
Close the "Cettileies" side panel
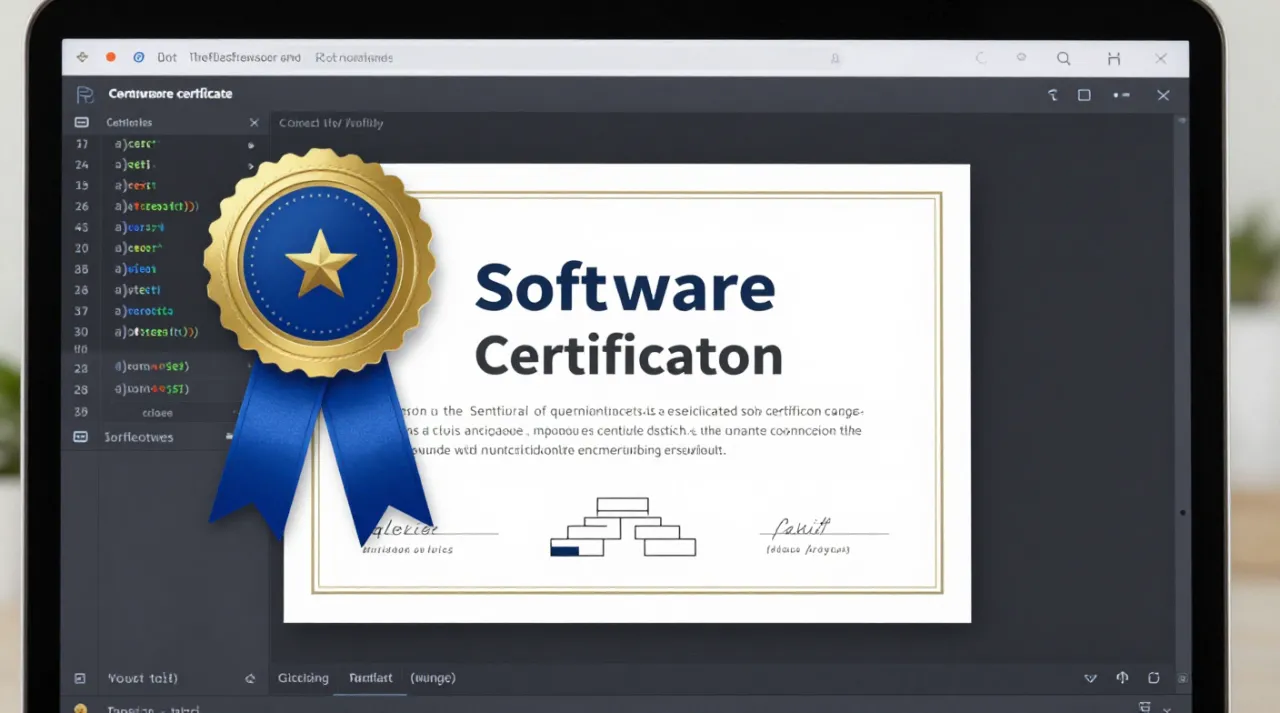pos(254,122)
